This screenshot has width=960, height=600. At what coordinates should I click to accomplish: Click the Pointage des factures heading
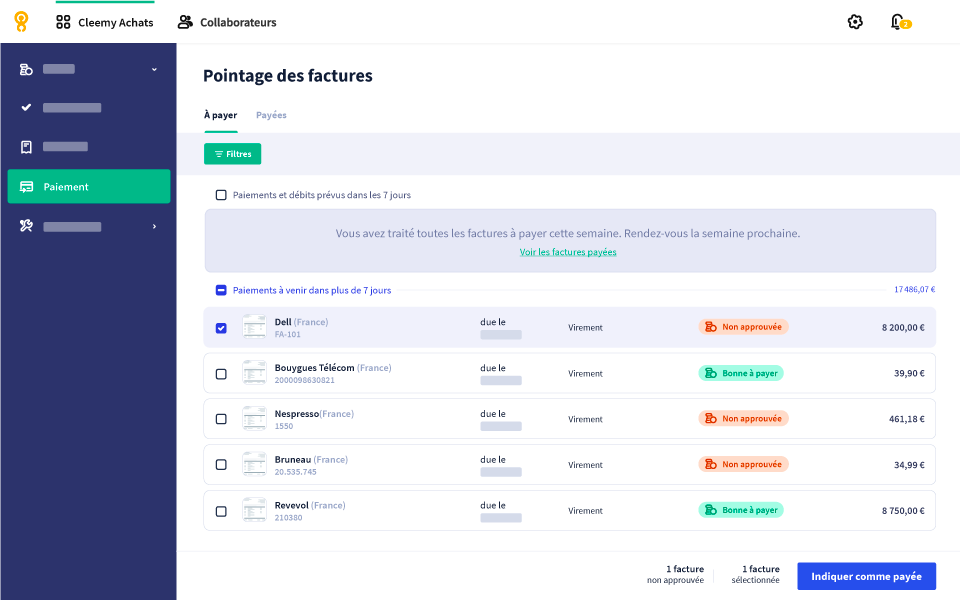(x=288, y=75)
